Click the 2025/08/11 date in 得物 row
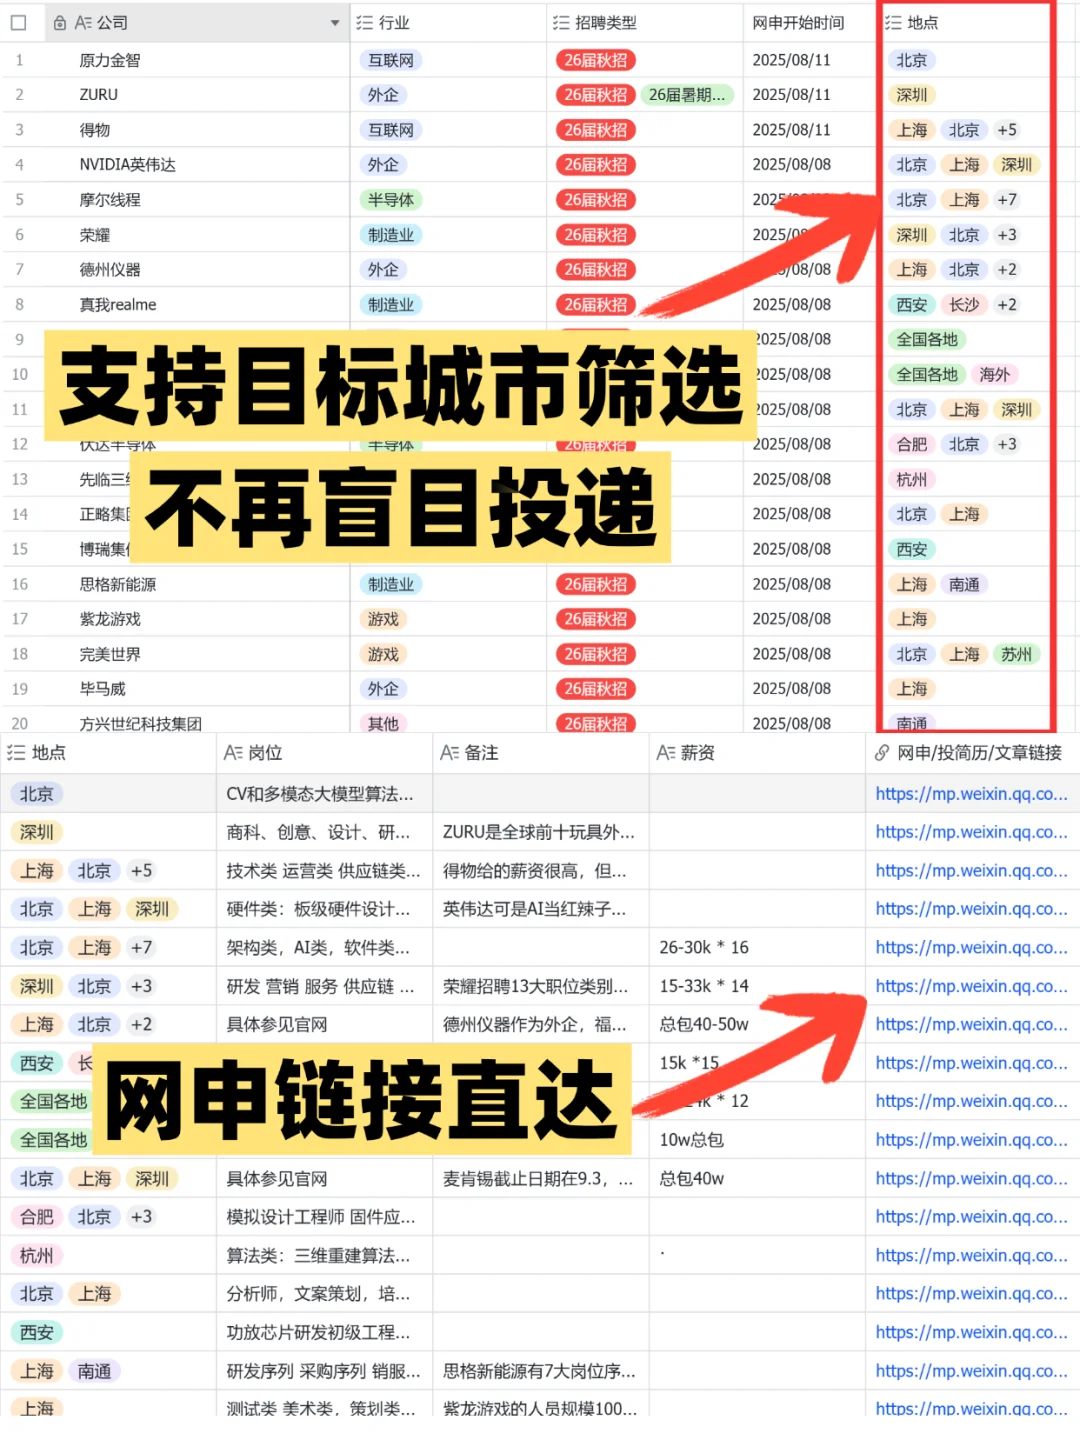Screen dimensions: 1080x1440 [x=791, y=130]
